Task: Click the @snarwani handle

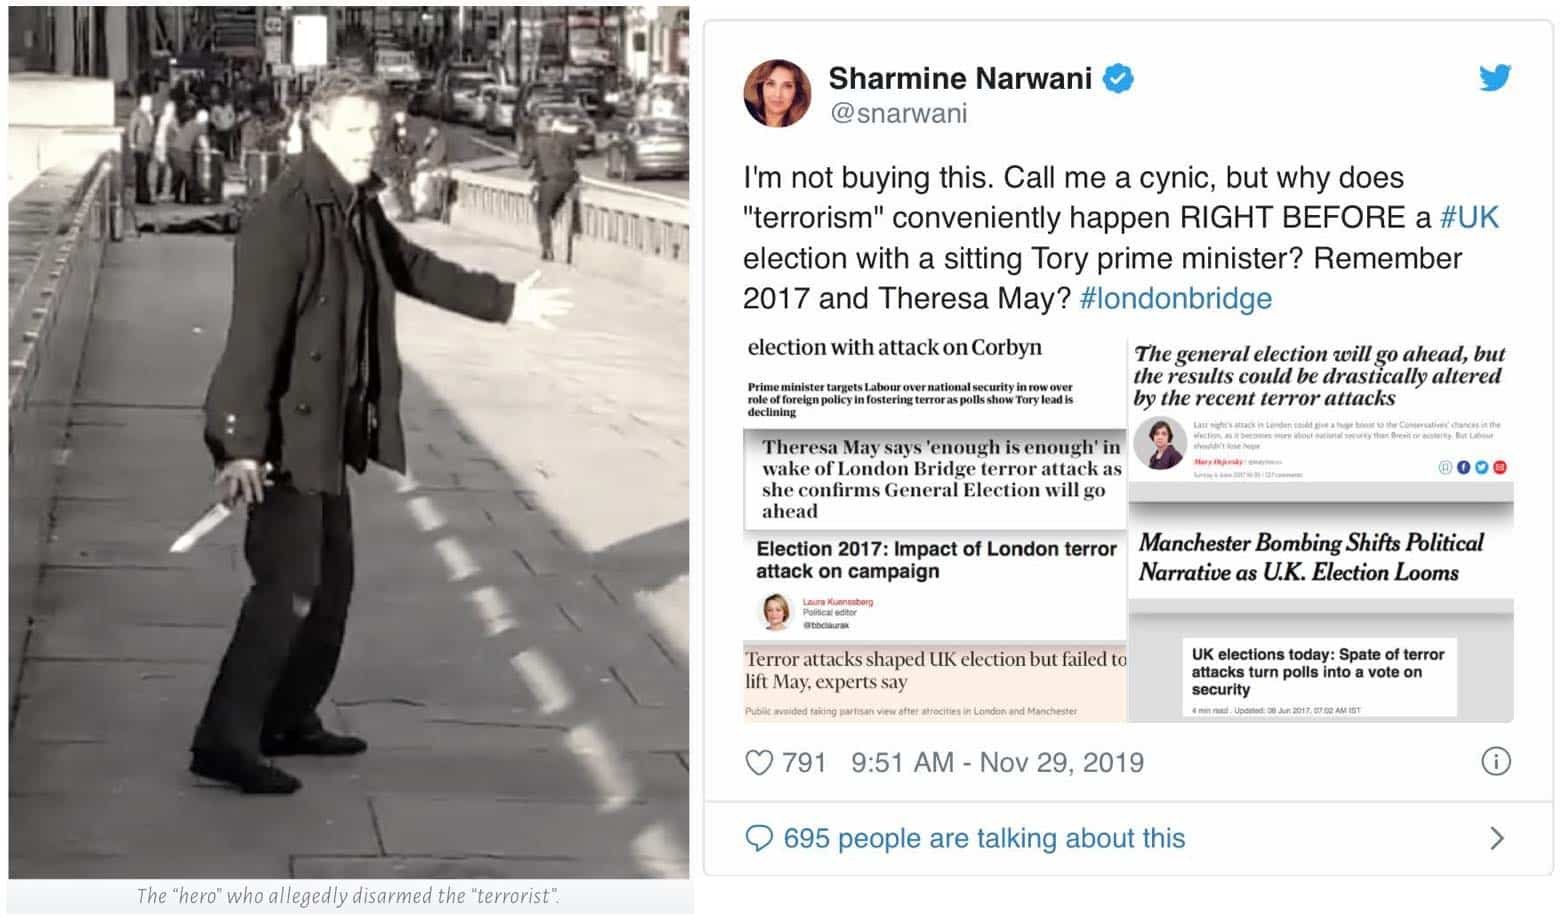Action: [898, 113]
